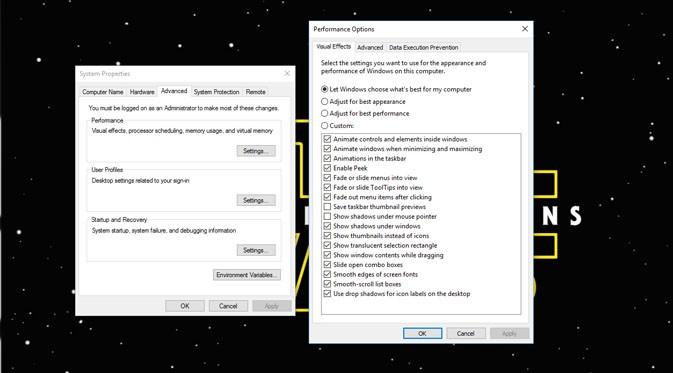
Task: Open Startup and Recovery Settings button
Action: (256, 250)
